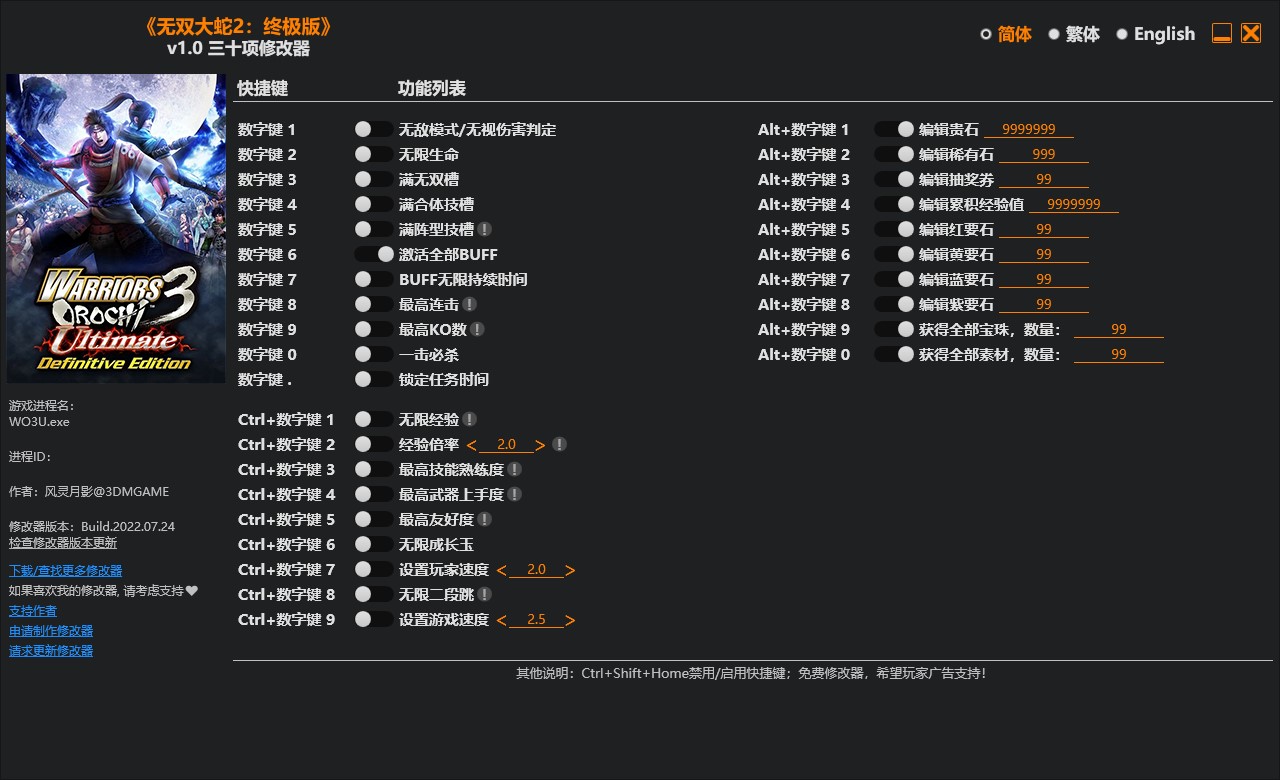
Task: Edit 编辑红要石 value field
Action: click(1044, 229)
